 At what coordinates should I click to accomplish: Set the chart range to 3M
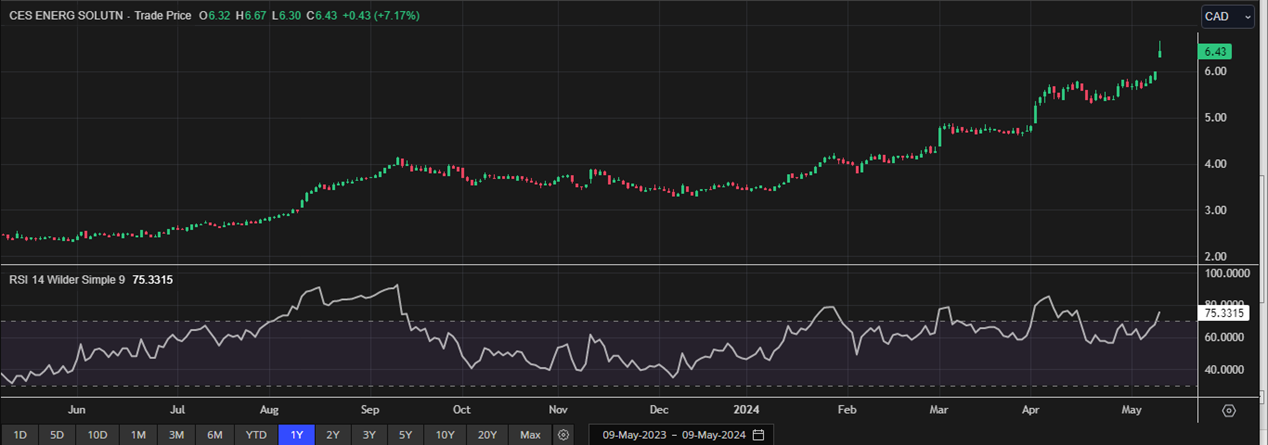[176, 435]
